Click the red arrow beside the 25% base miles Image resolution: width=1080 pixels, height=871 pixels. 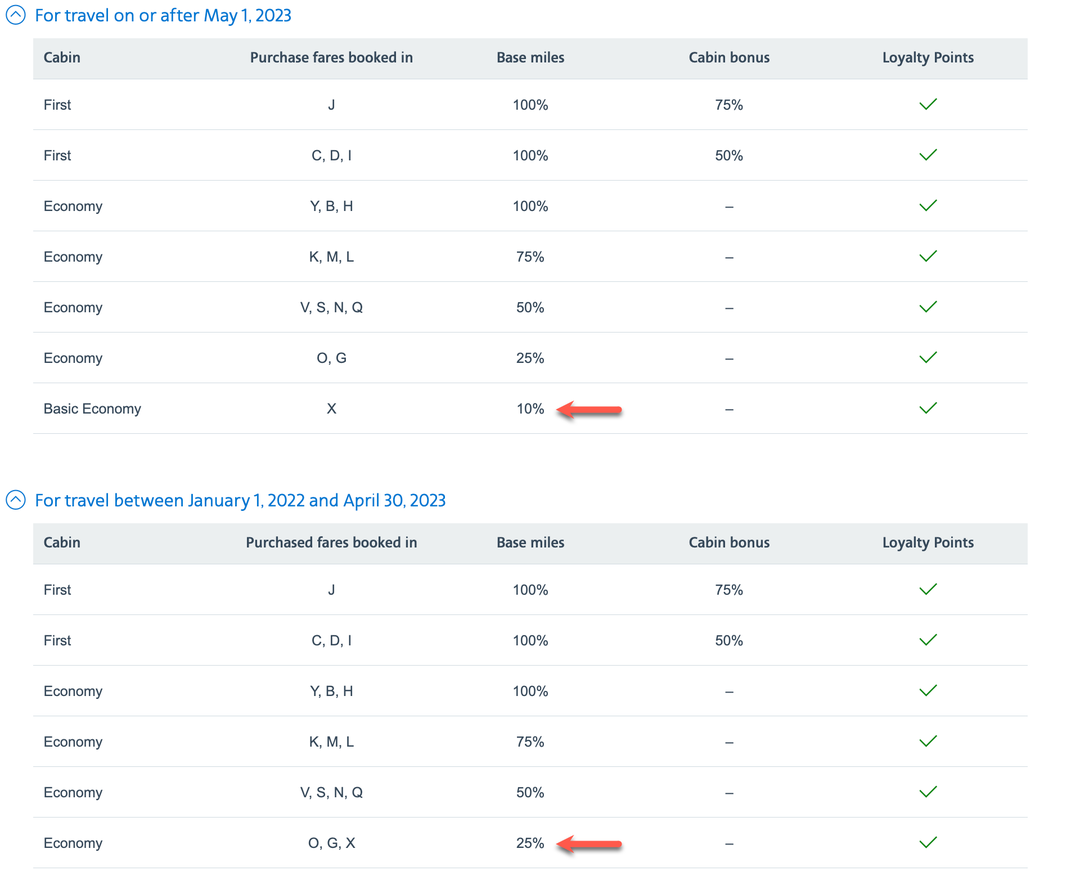point(590,844)
